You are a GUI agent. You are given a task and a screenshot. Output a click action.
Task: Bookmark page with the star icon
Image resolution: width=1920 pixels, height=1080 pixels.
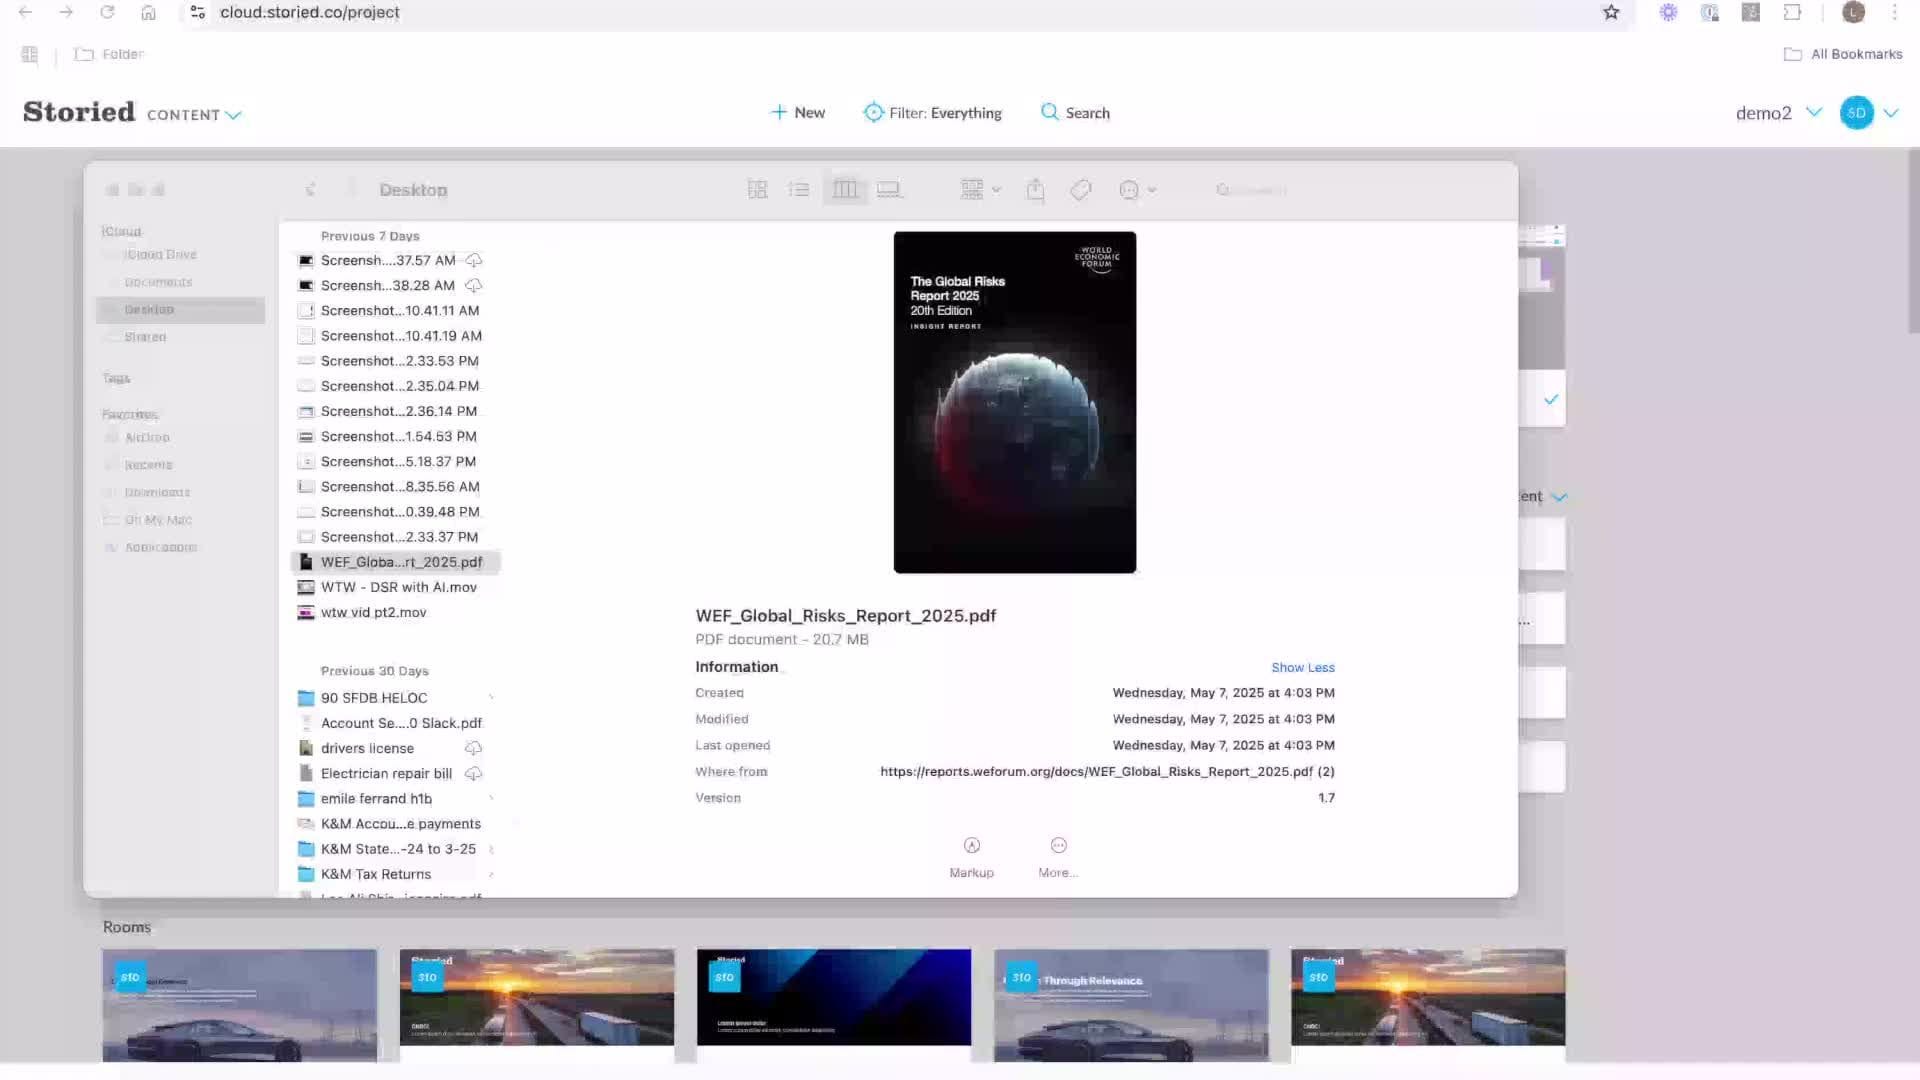click(x=1610, y=13)
